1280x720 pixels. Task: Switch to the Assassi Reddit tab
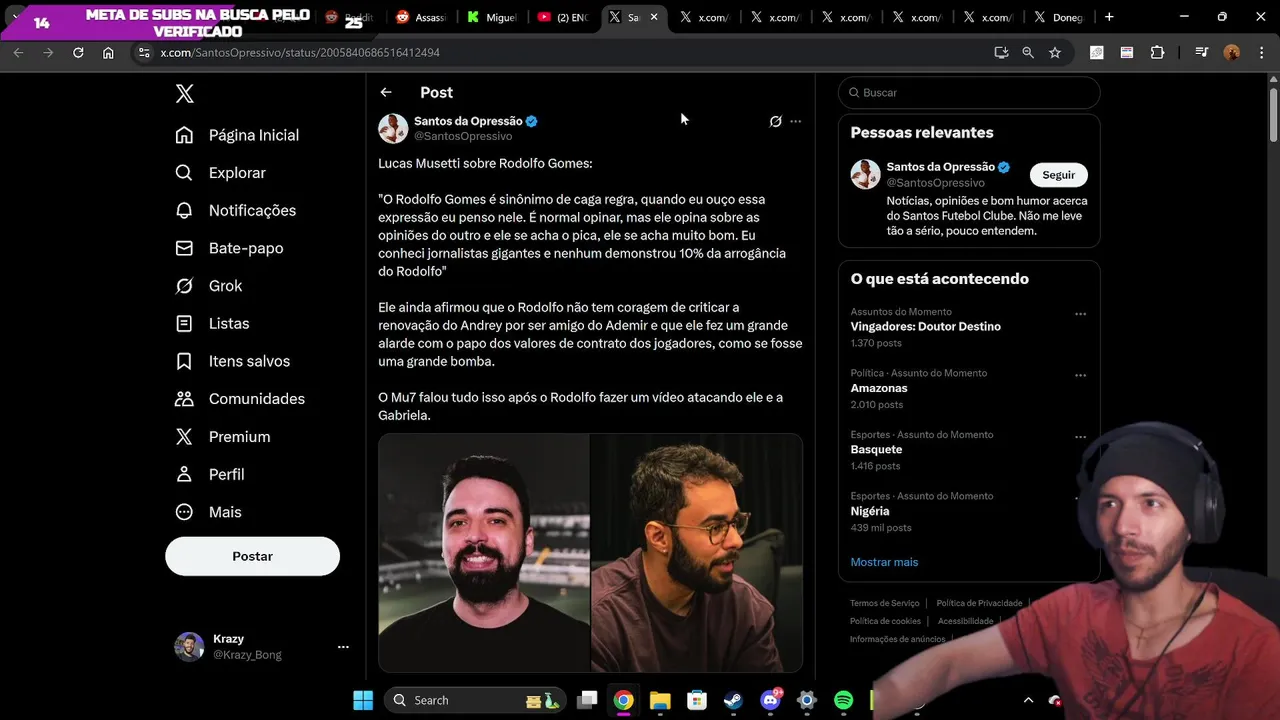click(x=422, y=17)
